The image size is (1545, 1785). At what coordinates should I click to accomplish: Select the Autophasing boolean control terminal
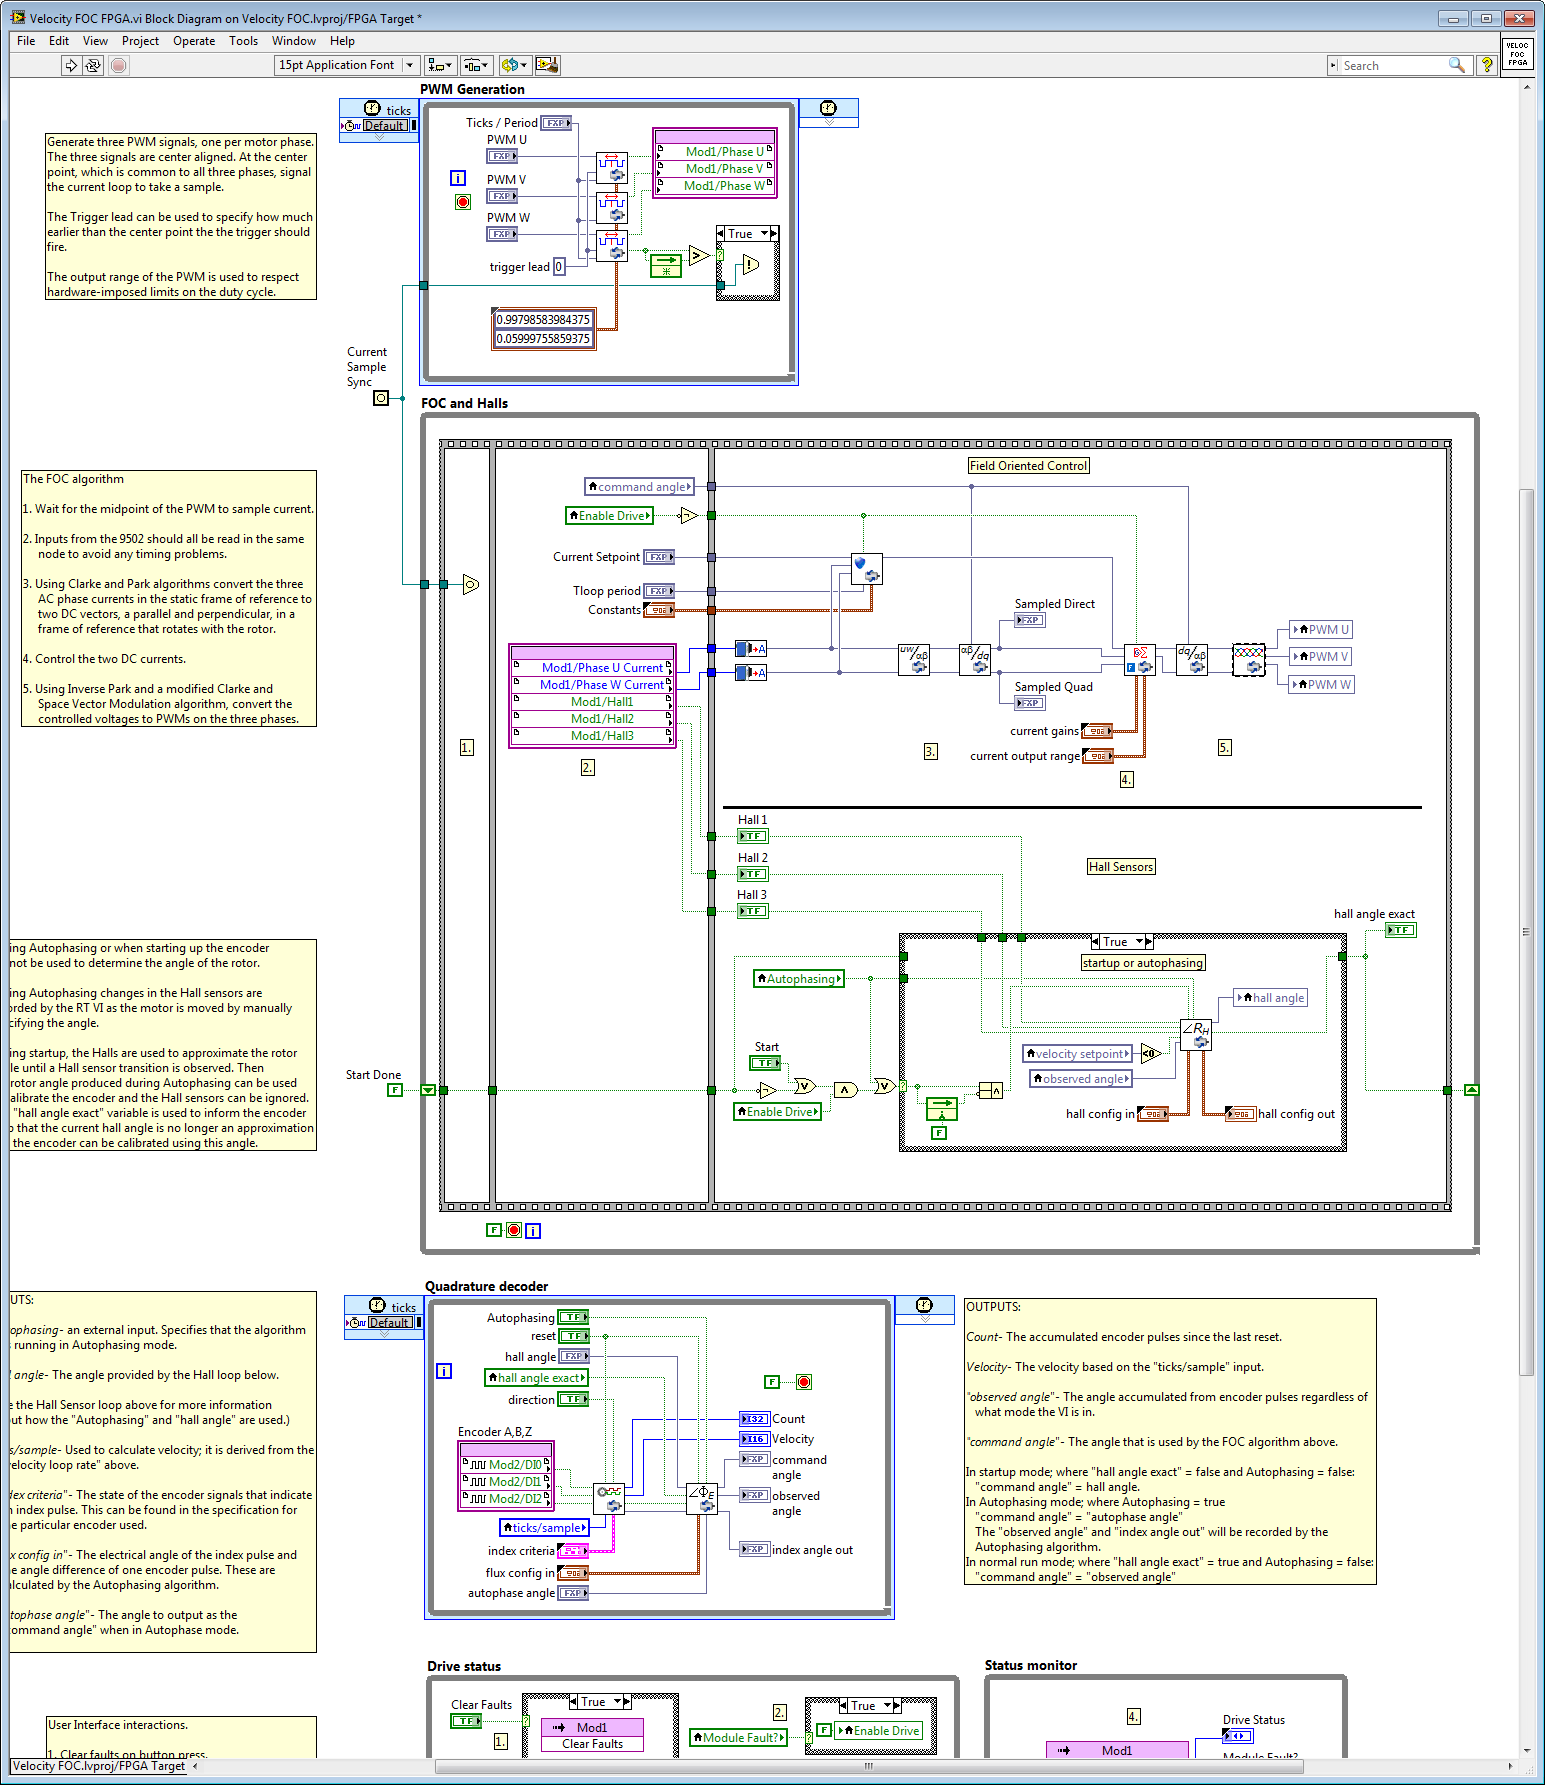click(573, 1317)
